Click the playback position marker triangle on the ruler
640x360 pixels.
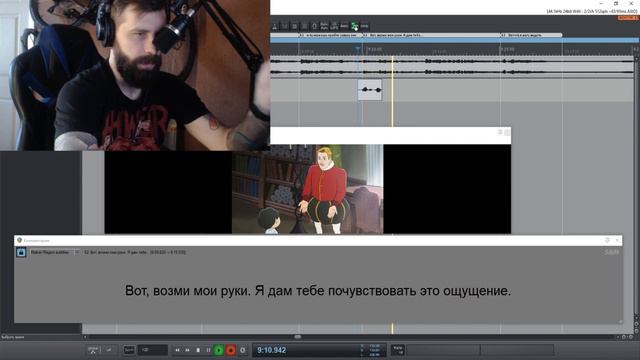pos(358,50)
